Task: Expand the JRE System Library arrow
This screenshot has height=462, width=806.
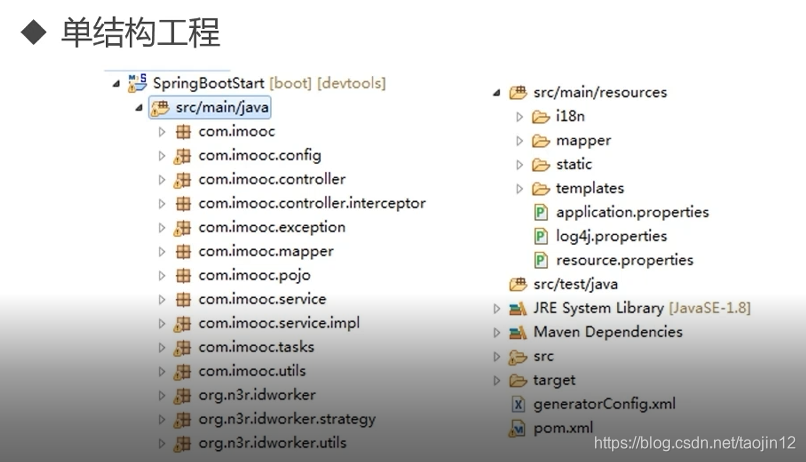Action: [x=497, y=309]
